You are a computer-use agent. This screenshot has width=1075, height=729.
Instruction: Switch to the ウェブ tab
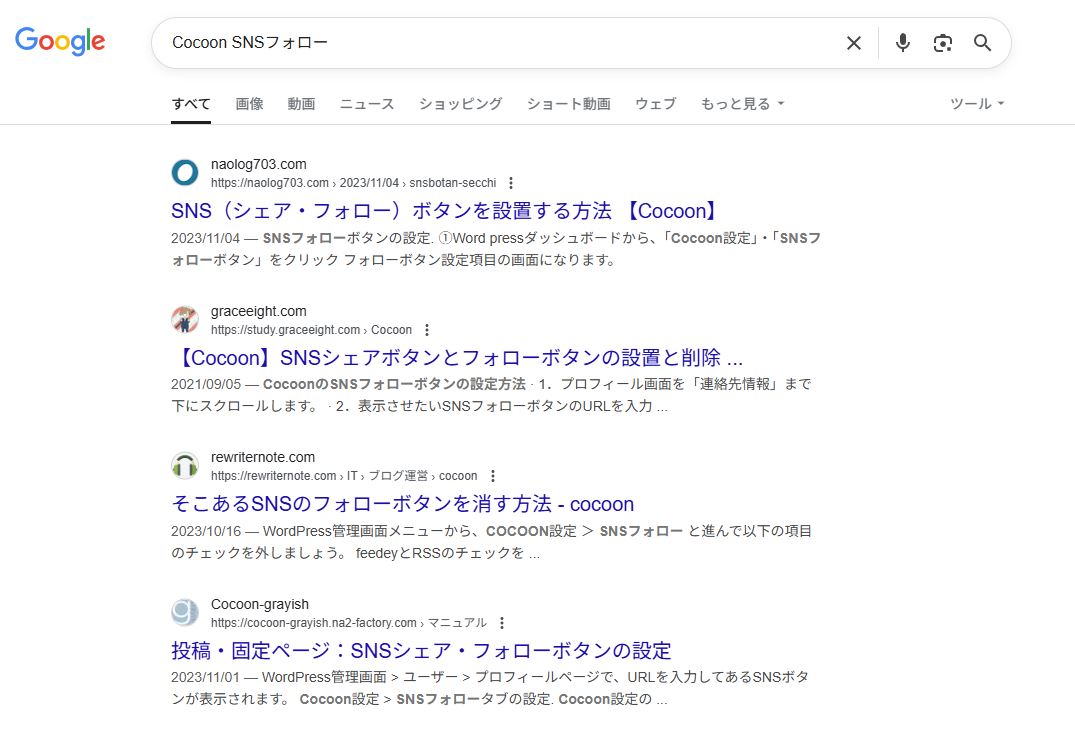(655, 104)
